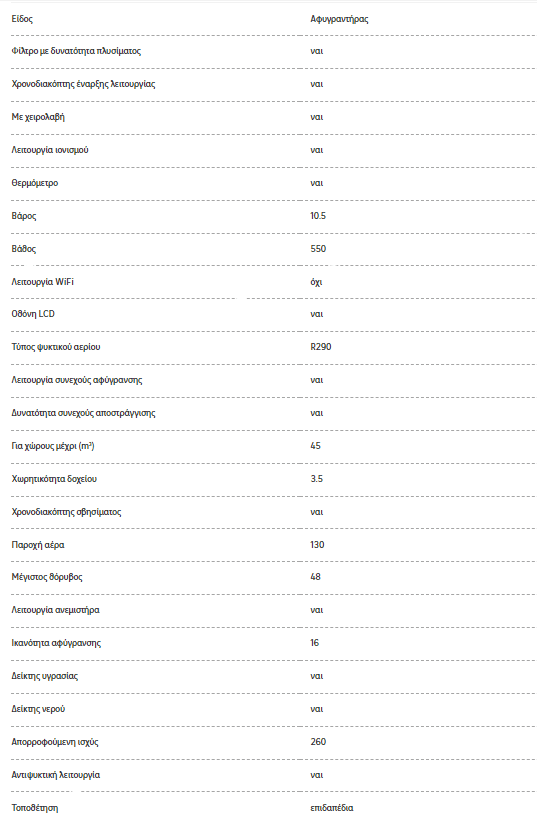The height and width of the screenshot is (813, 537).
Task: Click the 'επιδαπέδια' placement value
Action: (332, 808)
